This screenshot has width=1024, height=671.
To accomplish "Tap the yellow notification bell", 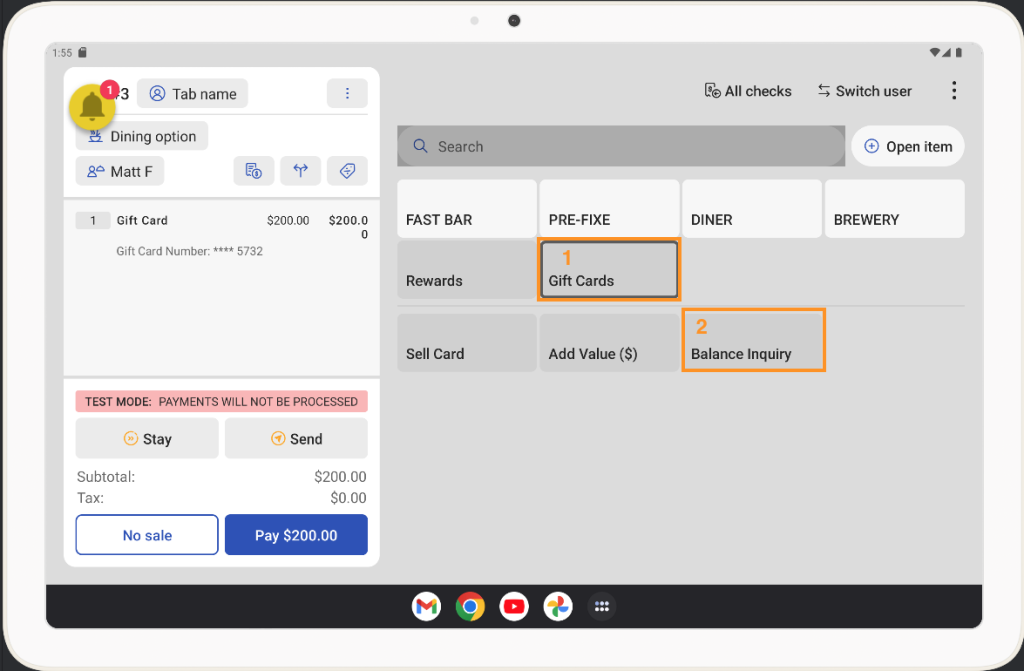I will [92, 106].
